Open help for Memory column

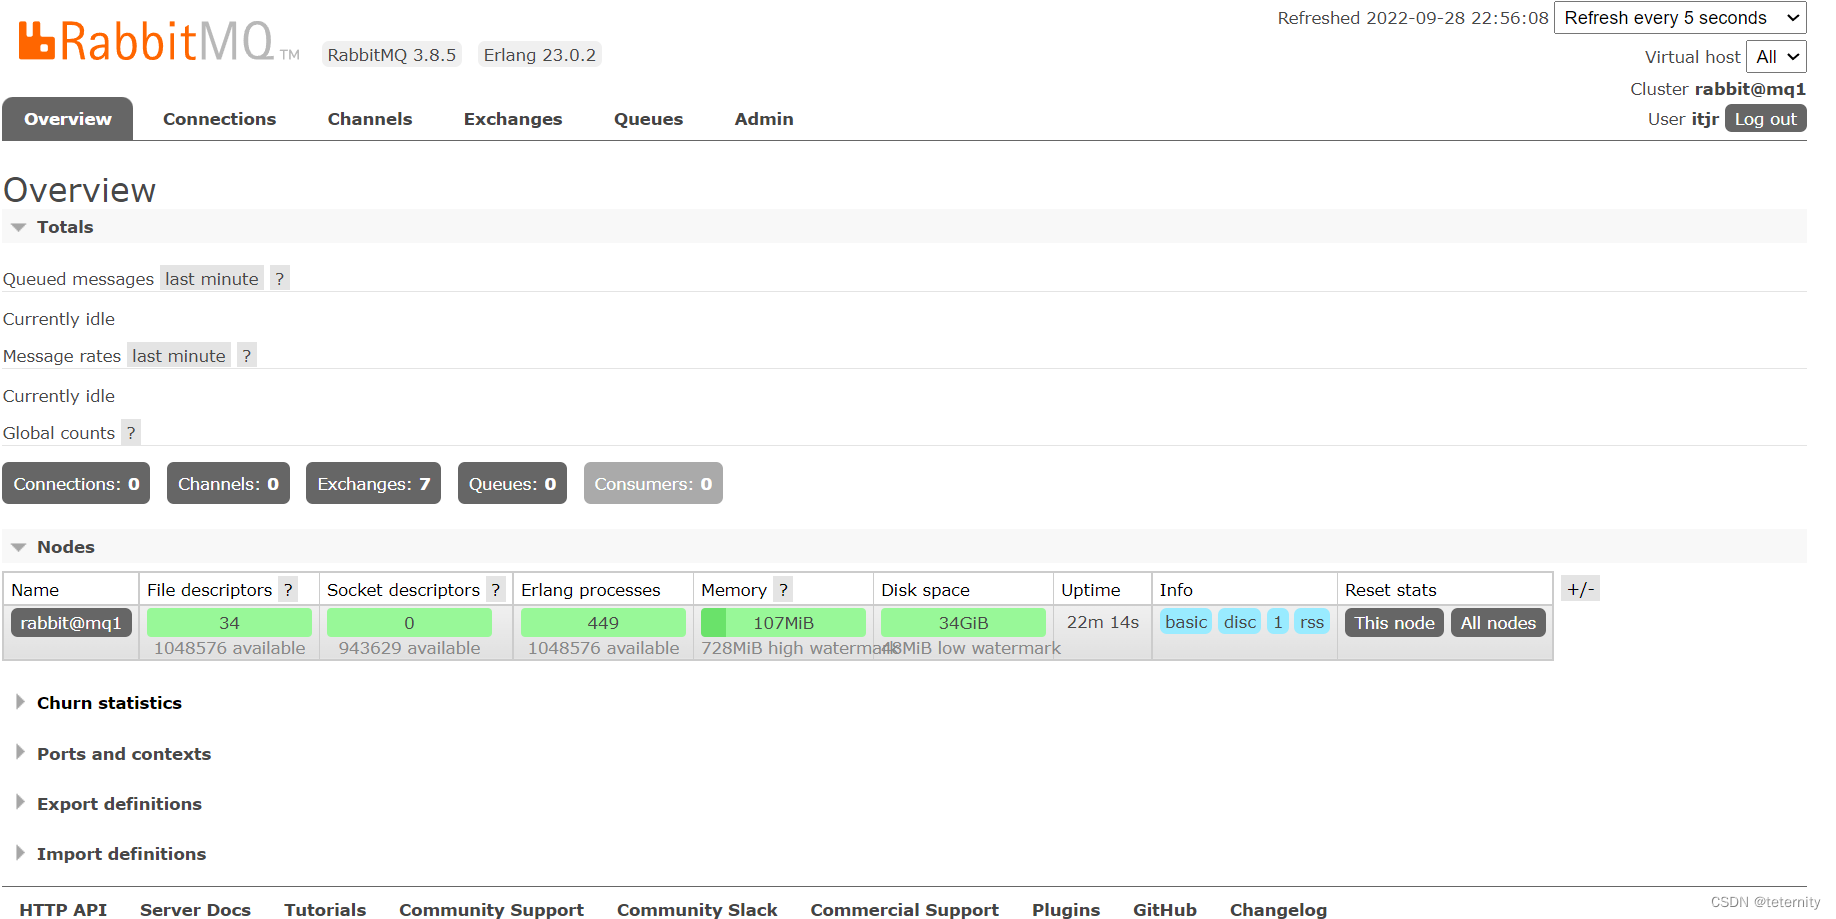click(x=783, y=590)
